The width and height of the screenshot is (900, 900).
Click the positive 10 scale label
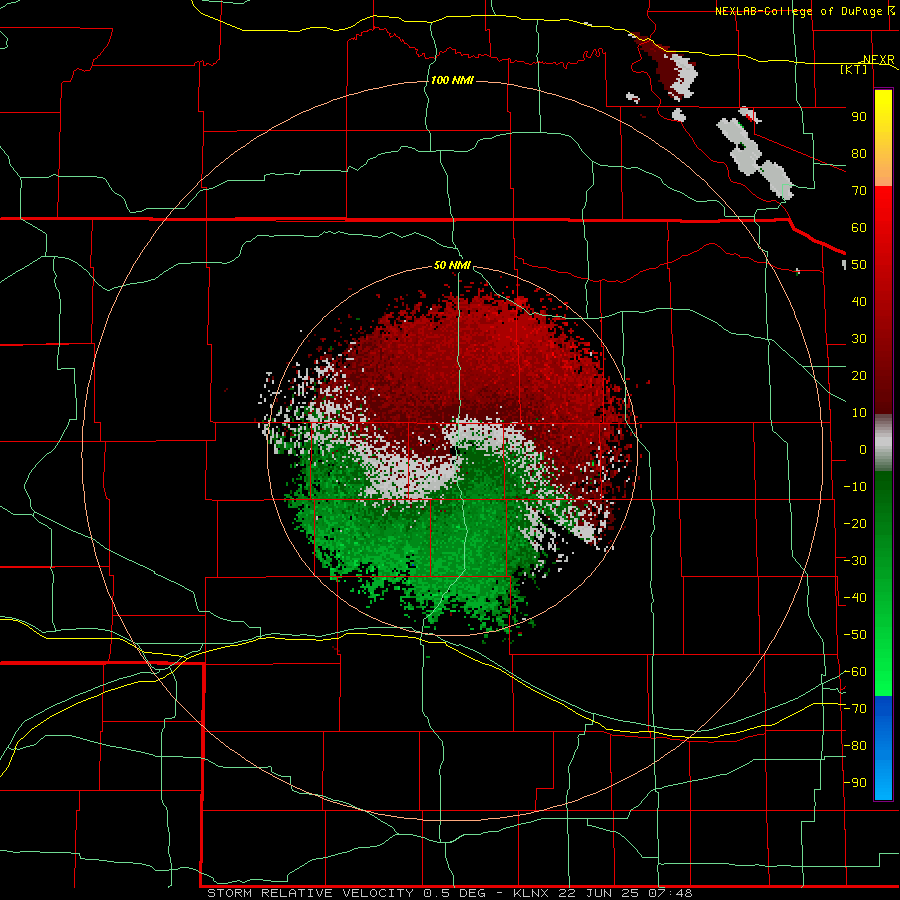[x=859, y=413]
